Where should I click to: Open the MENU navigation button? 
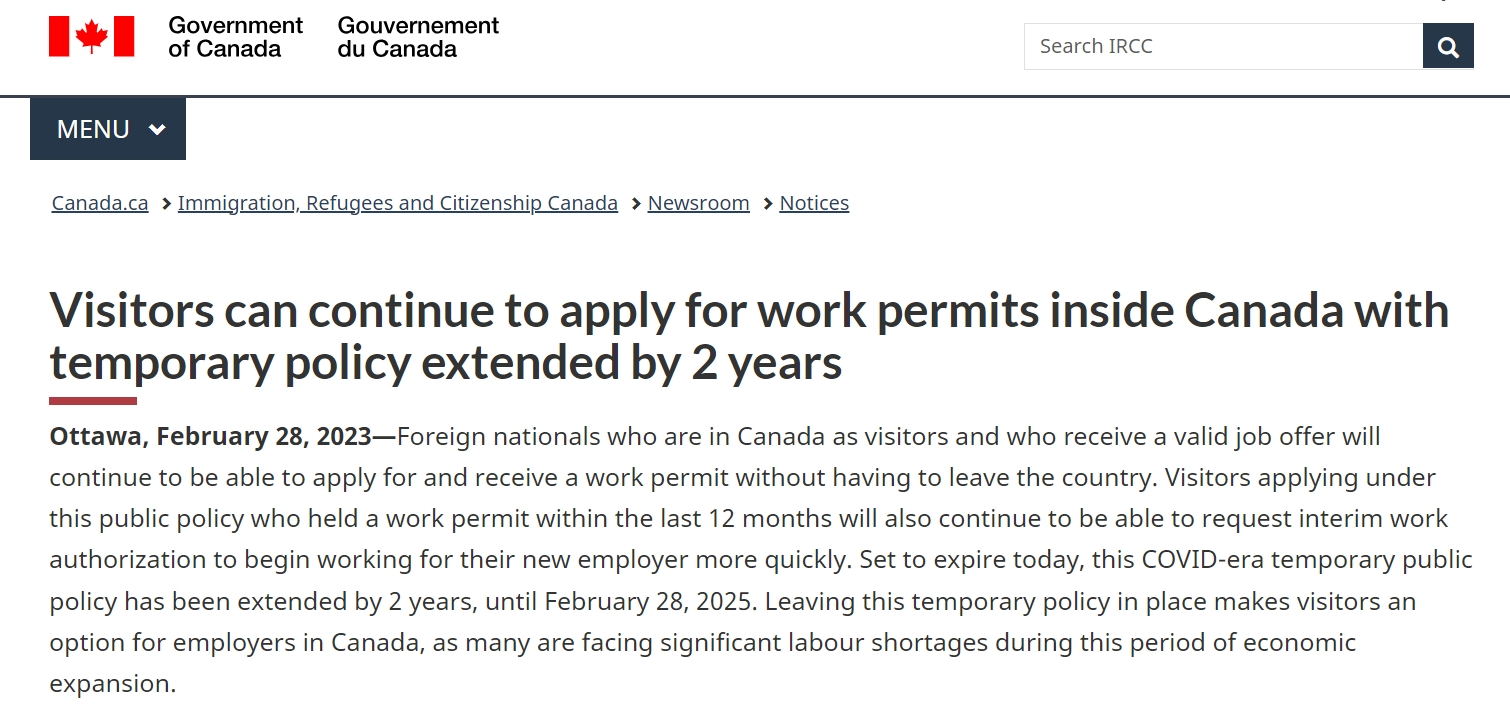(x=108, y=129)
